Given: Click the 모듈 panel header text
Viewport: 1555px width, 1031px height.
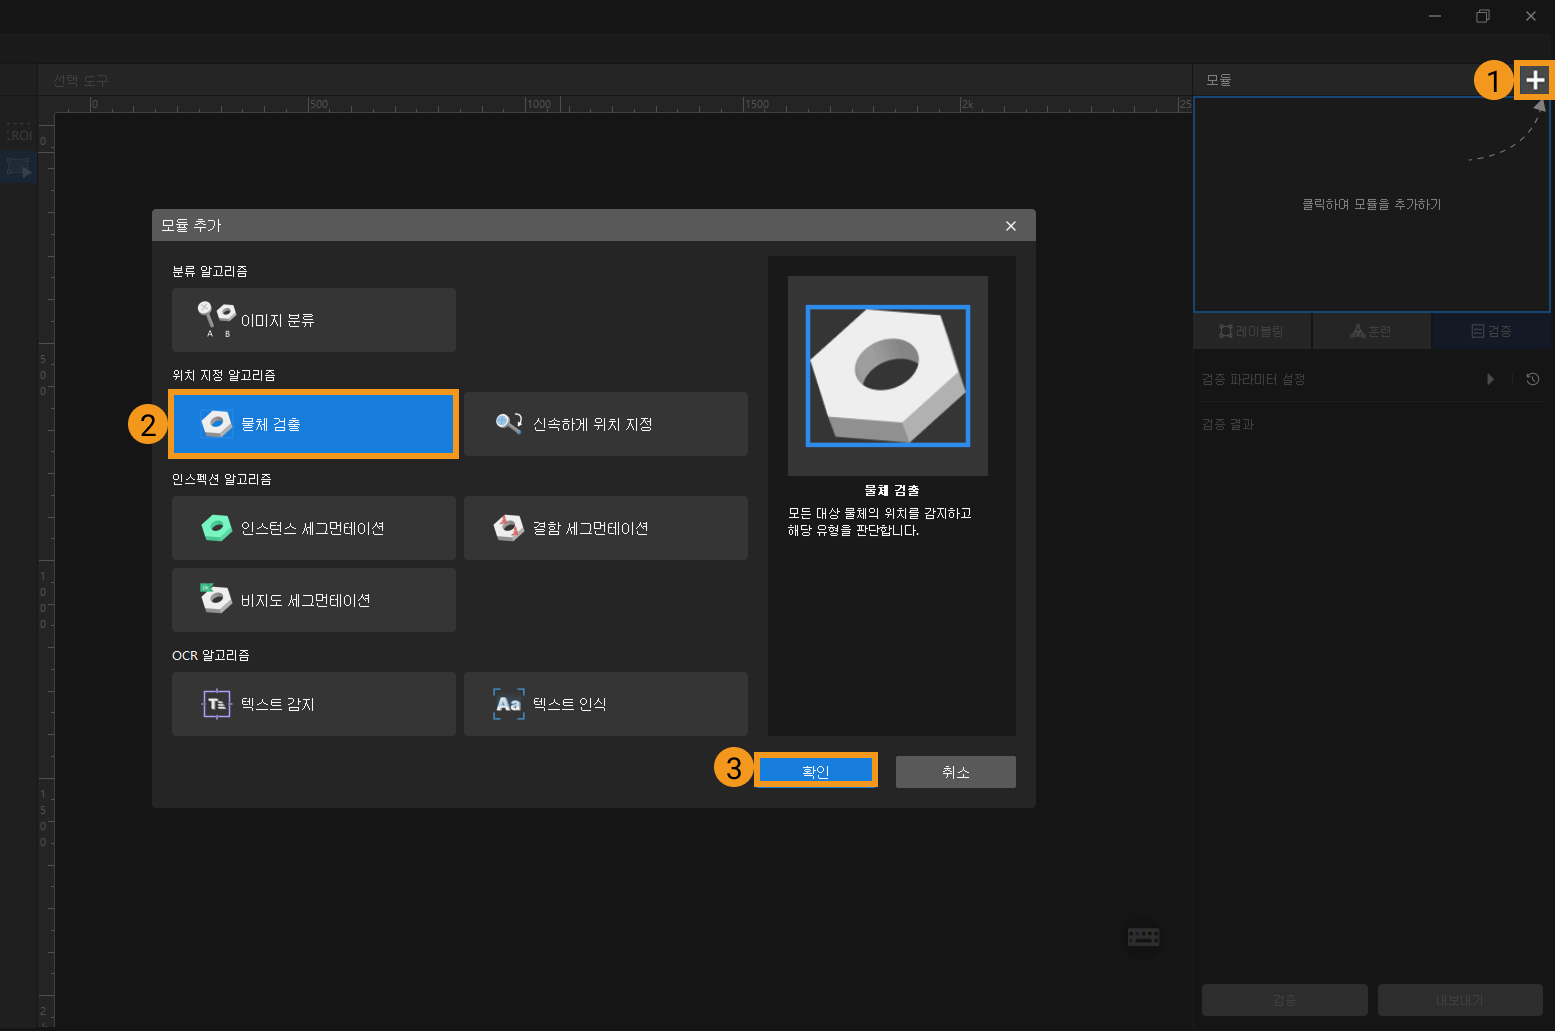Looking at the screenshot, I should point(1219,80).
